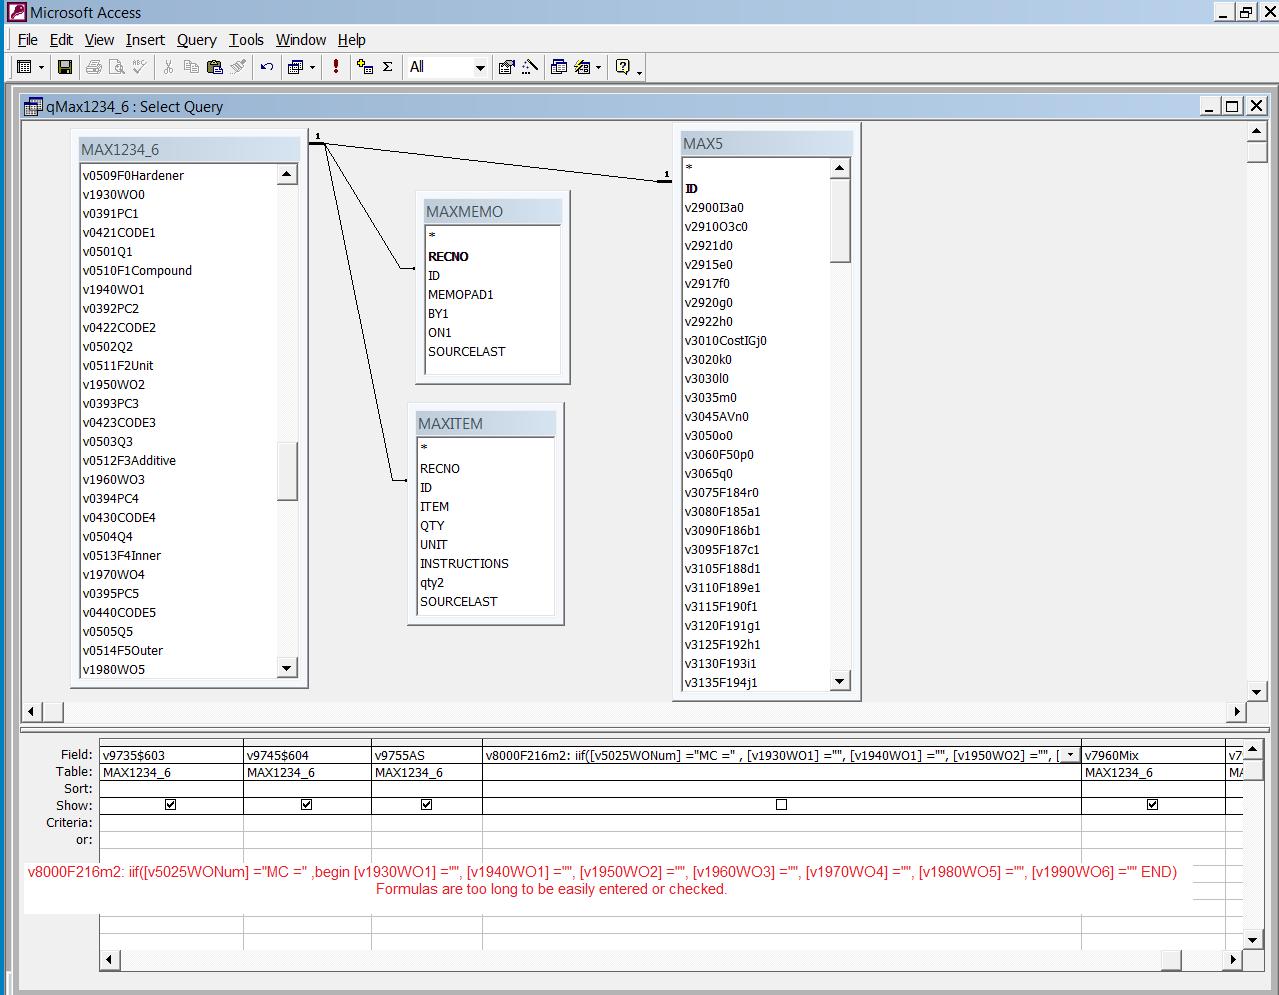Click the Copy toolbar icon
This screenshot has height=995, width=1279.
[x=191, y=67]
